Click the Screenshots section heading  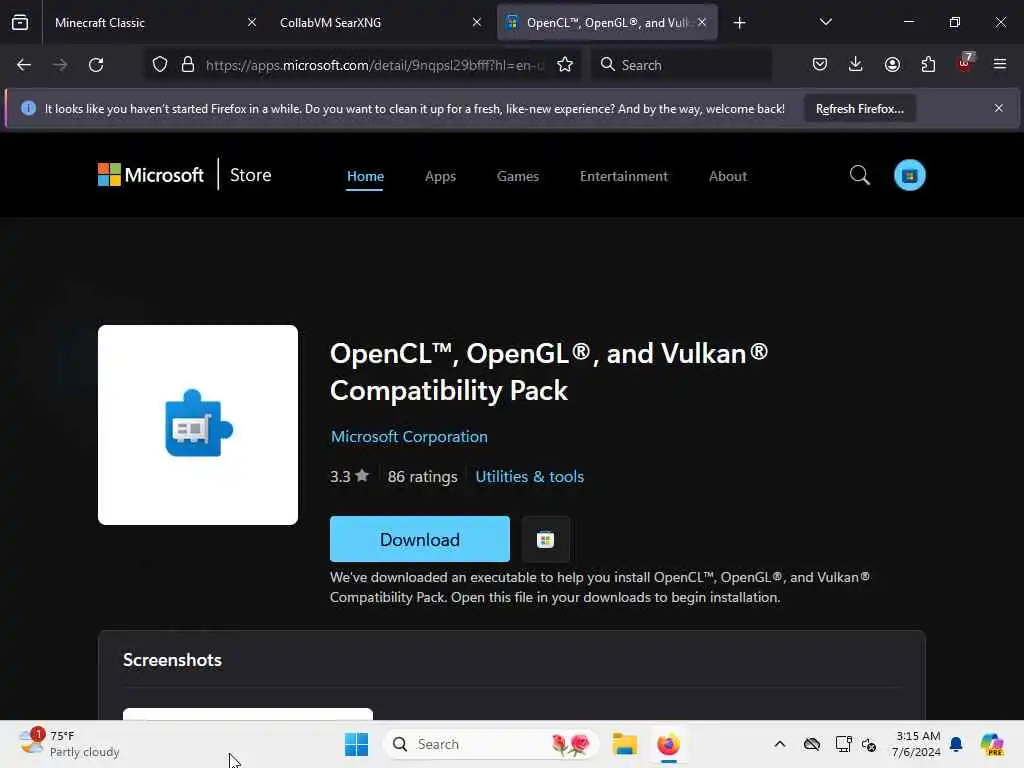pyautogui.click(x=172, y=660)
